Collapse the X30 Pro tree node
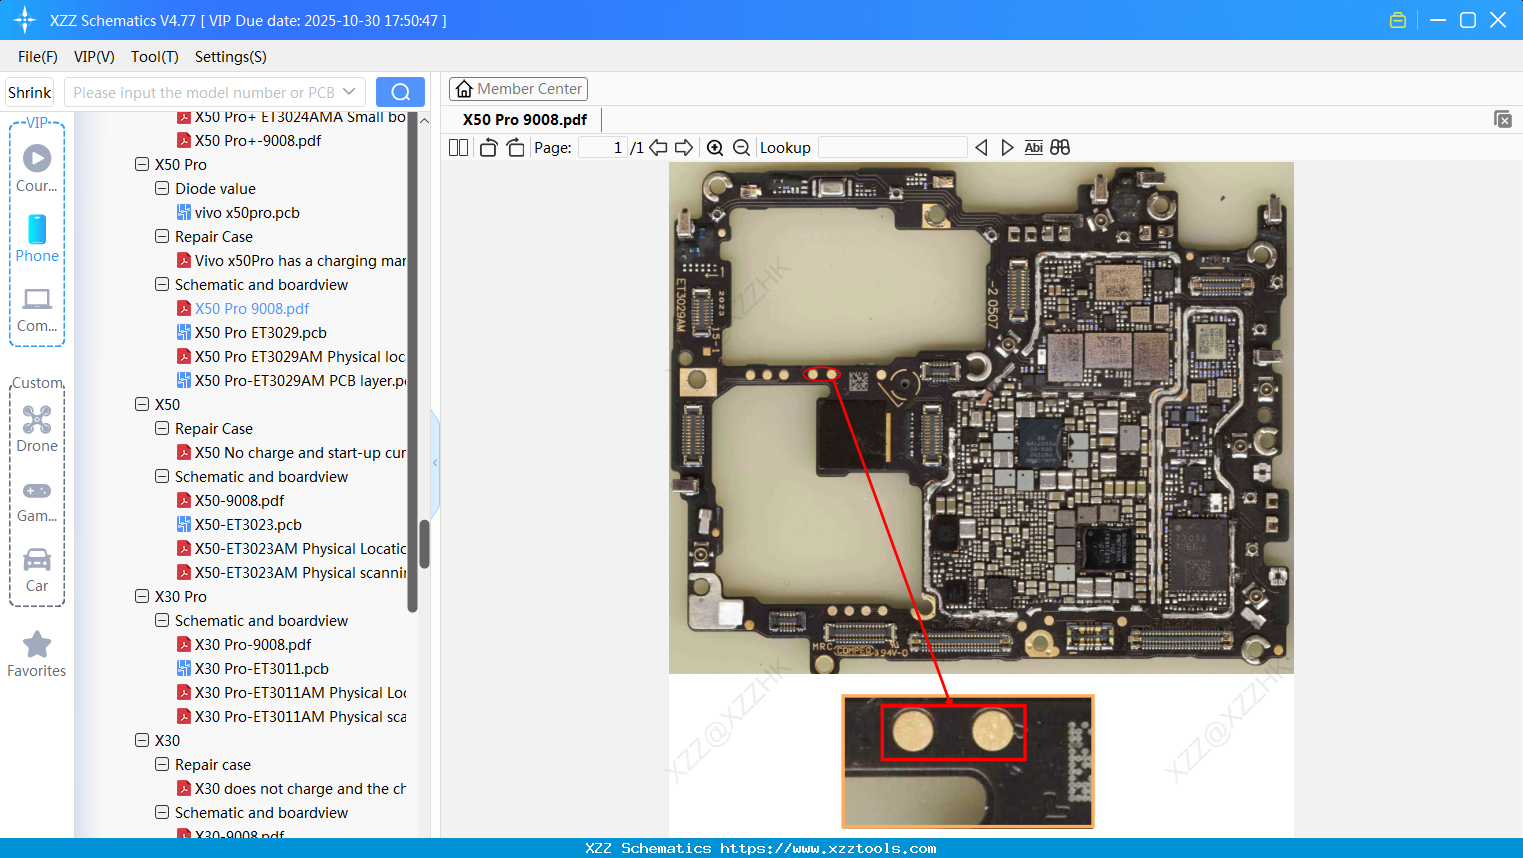This screenshot has height=858, width=1523. [x=142, y=596]
